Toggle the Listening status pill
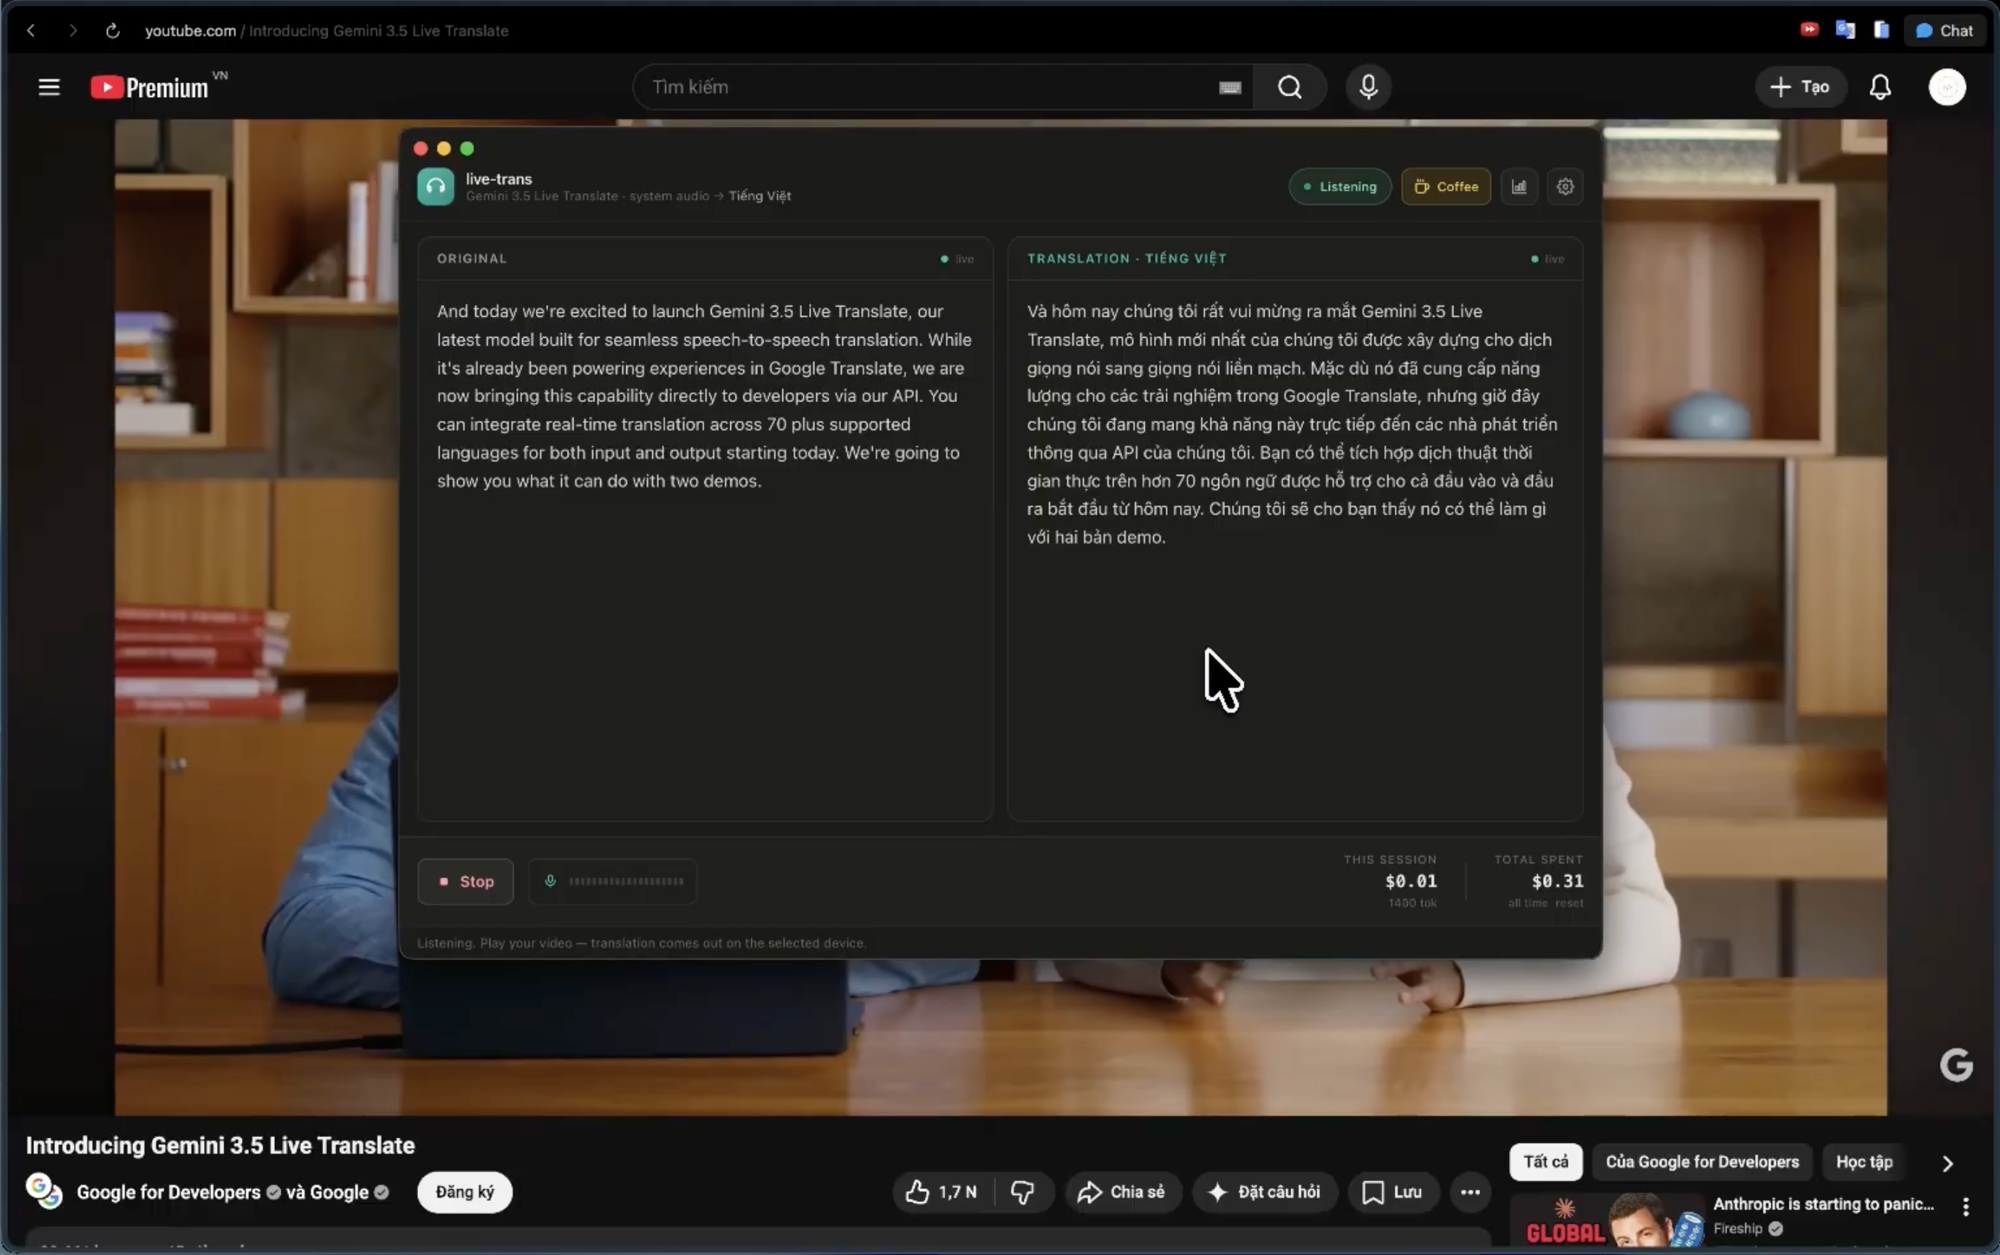 1340,187
